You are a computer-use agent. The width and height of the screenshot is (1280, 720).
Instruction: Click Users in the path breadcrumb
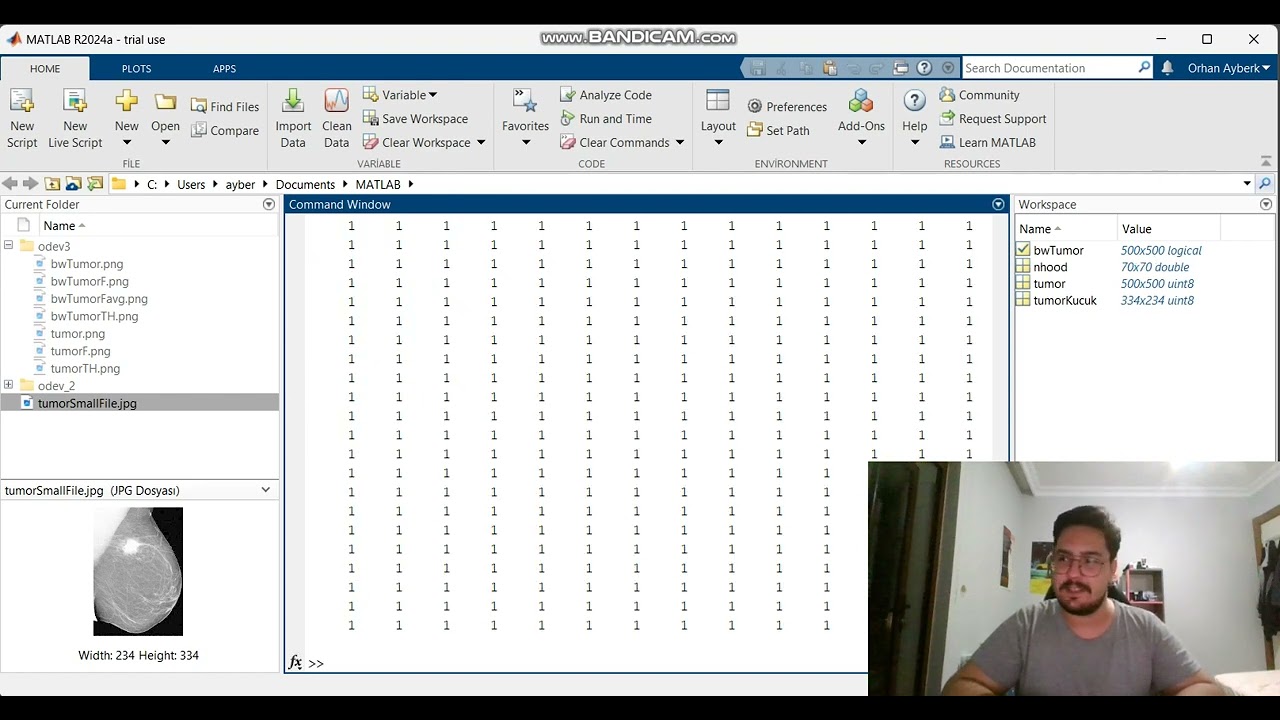(x=191, y=184)
